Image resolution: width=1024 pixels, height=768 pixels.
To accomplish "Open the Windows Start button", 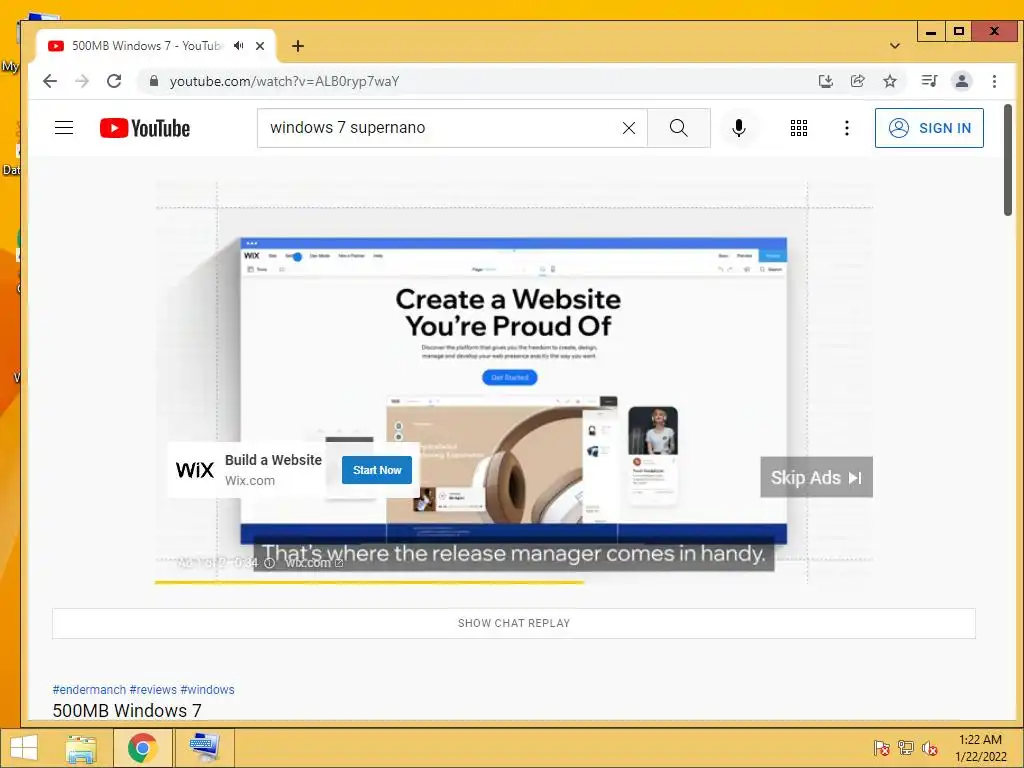I will (24, 748).
